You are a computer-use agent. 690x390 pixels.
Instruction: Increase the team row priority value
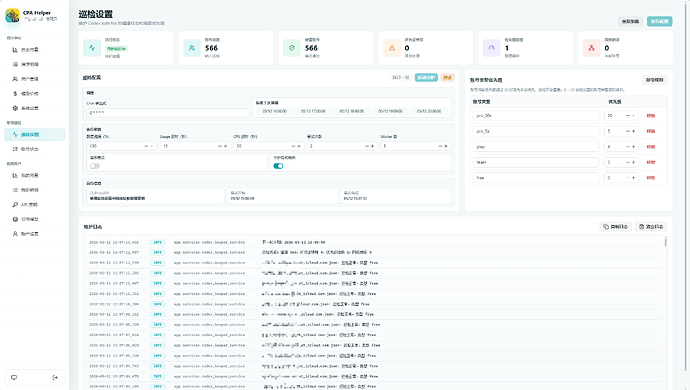coord(634,162)
